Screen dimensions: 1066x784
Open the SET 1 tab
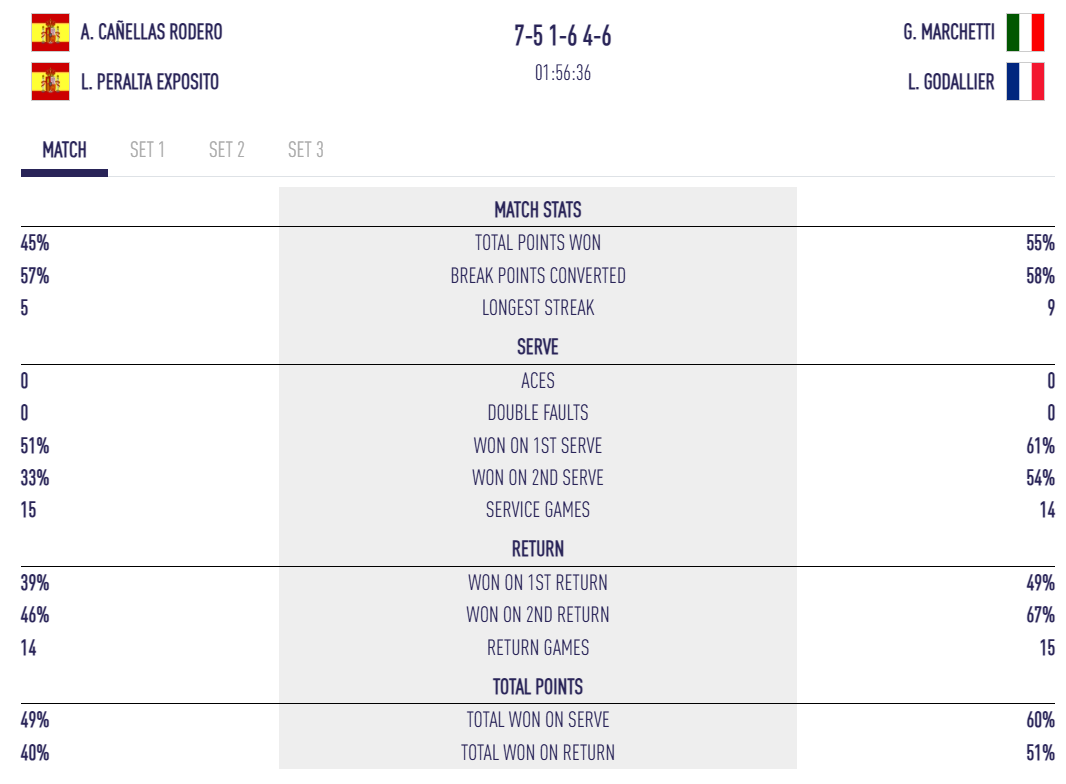coord(147,150)
